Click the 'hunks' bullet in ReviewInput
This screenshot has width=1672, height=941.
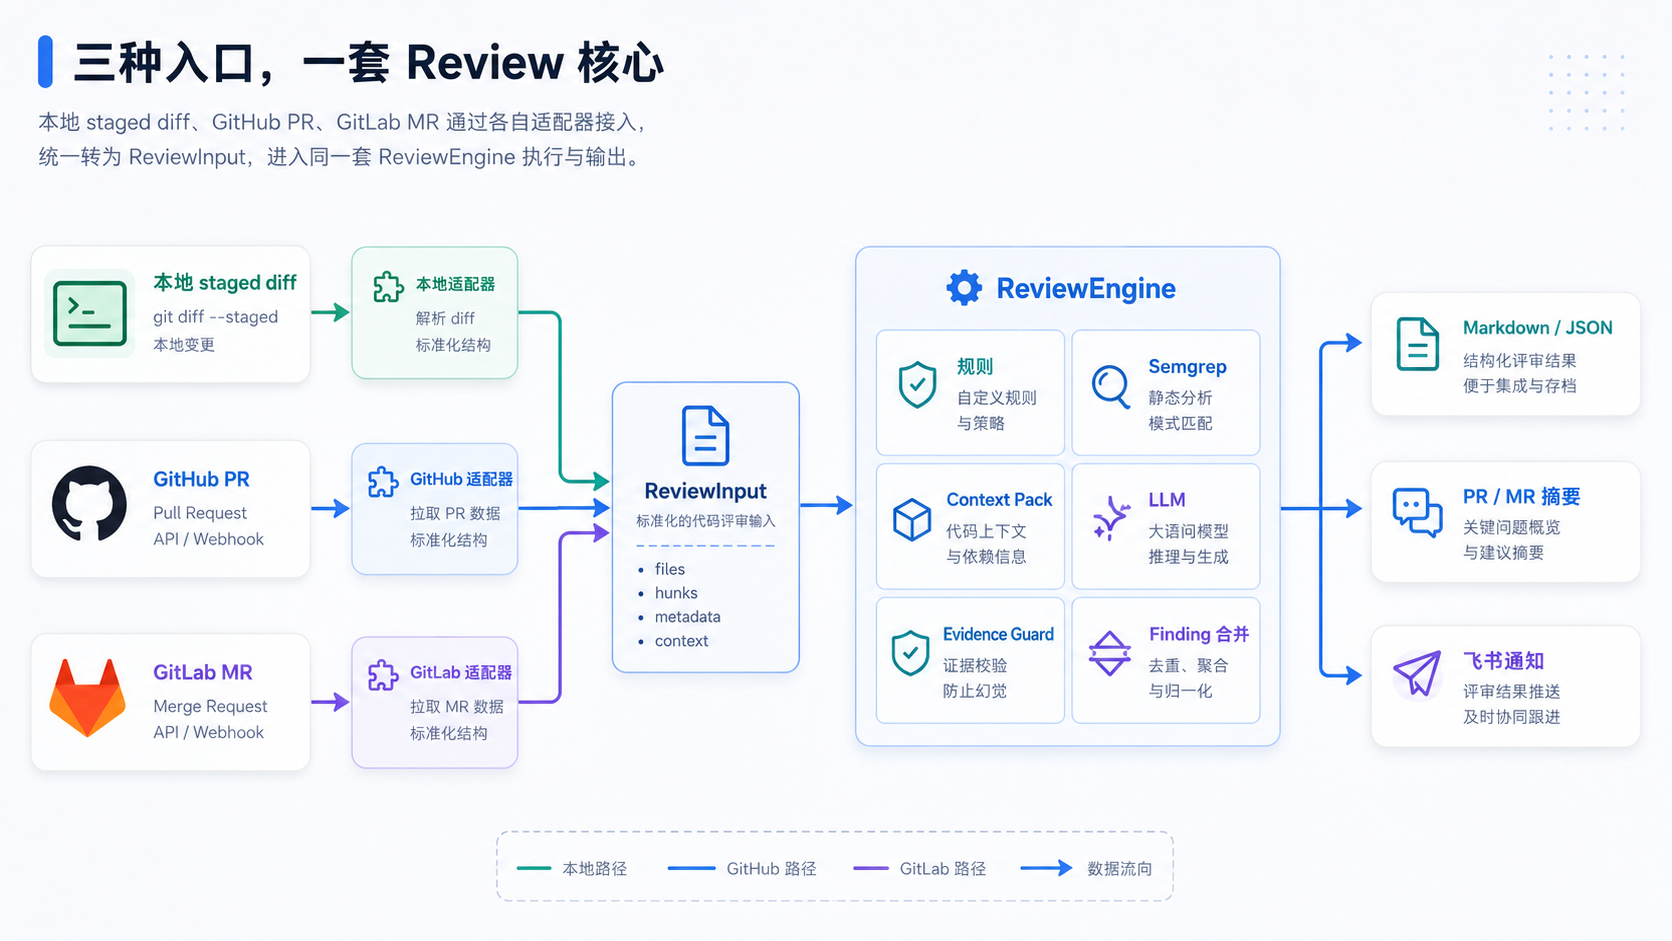pos(676,593)
